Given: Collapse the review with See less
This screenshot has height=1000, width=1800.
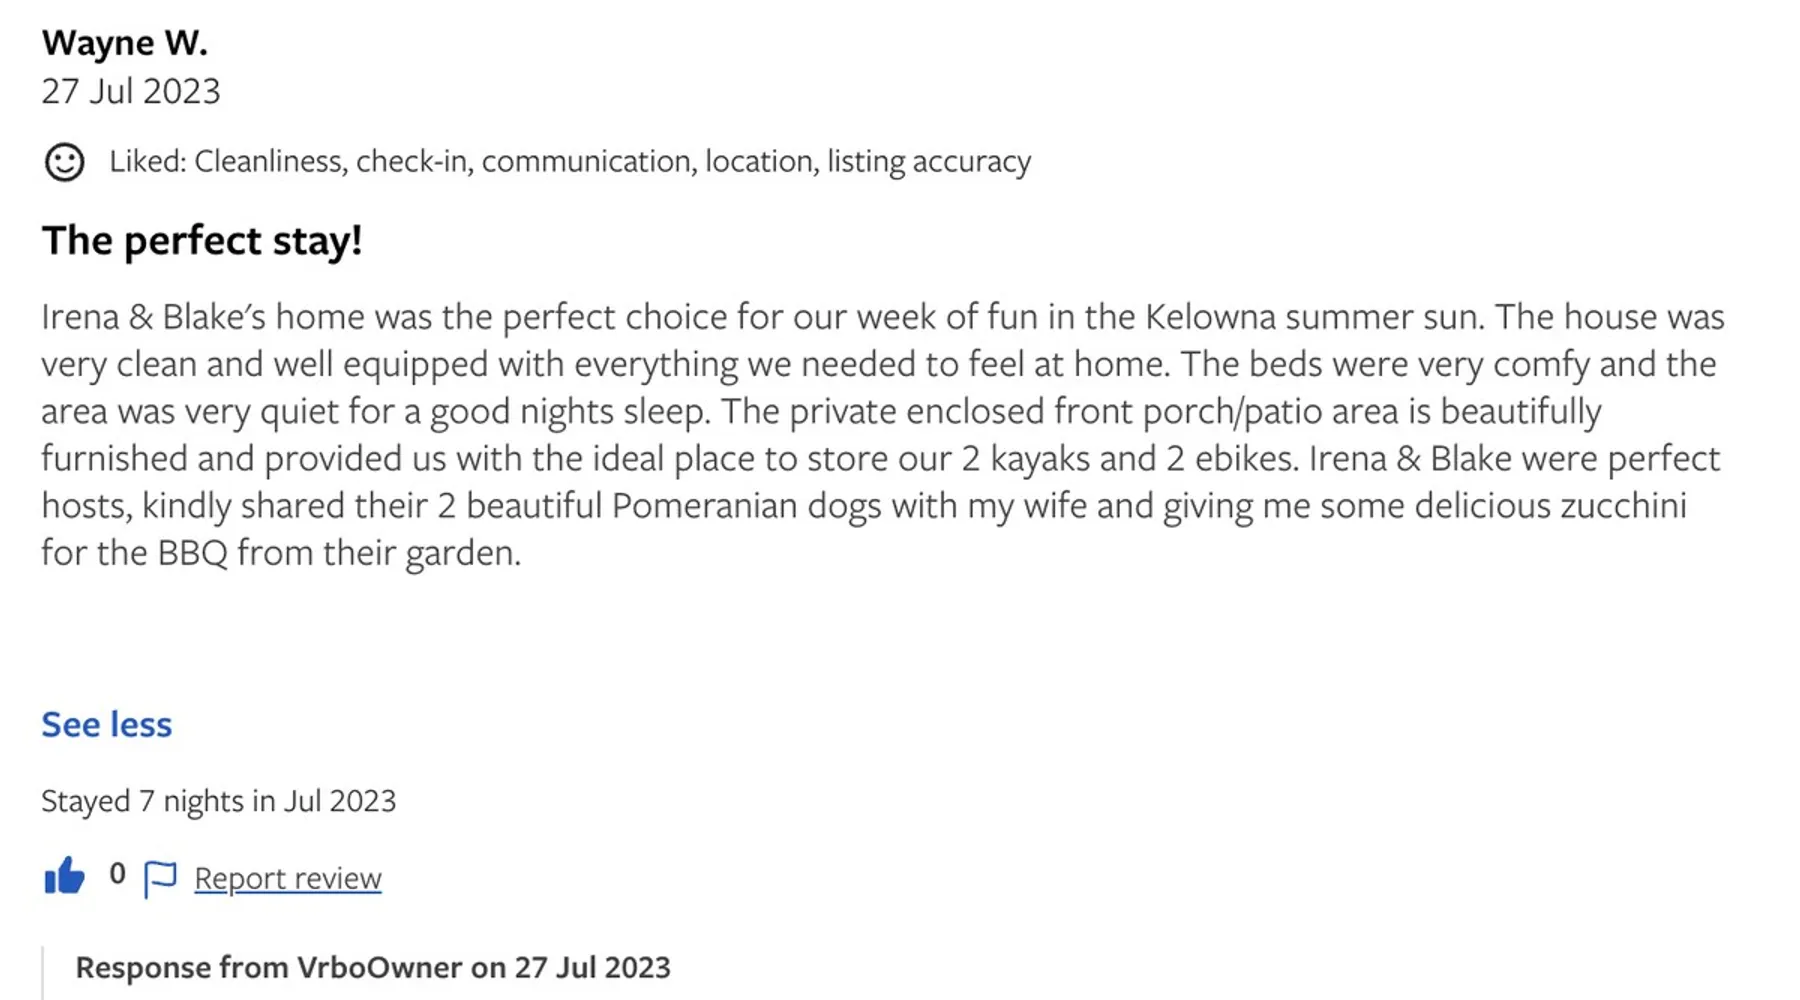Looking at the screenshot, I should click(x=107, y=724).
